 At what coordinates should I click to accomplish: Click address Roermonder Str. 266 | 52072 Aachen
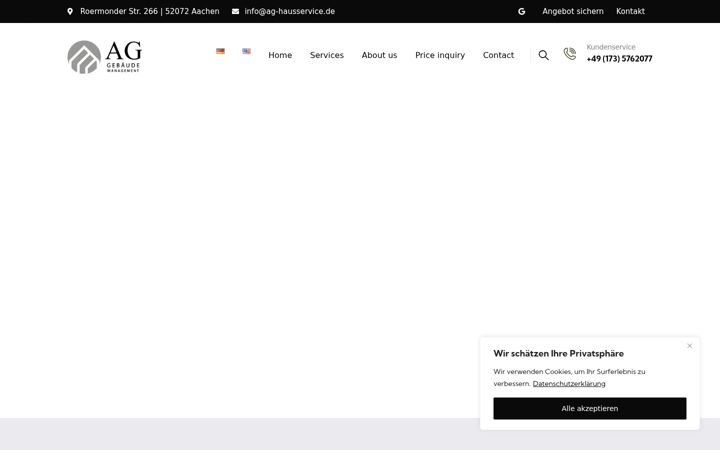[150, 11]
